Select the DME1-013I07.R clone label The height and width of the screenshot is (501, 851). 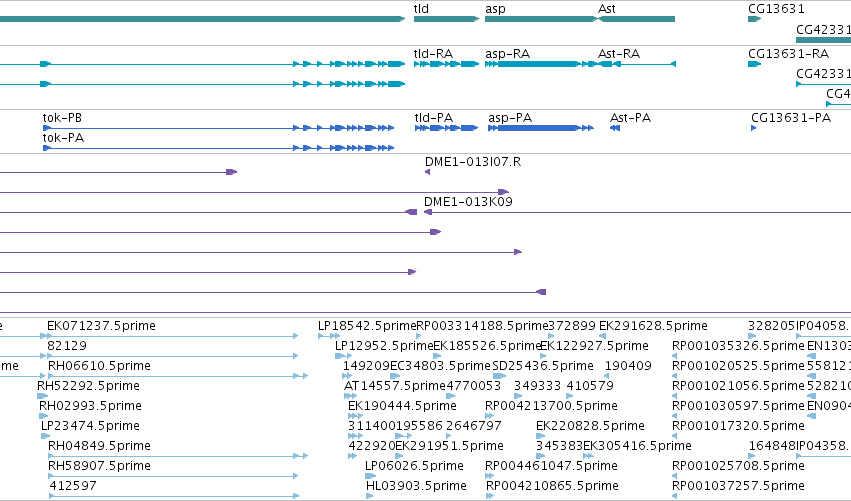click(473, 162)
